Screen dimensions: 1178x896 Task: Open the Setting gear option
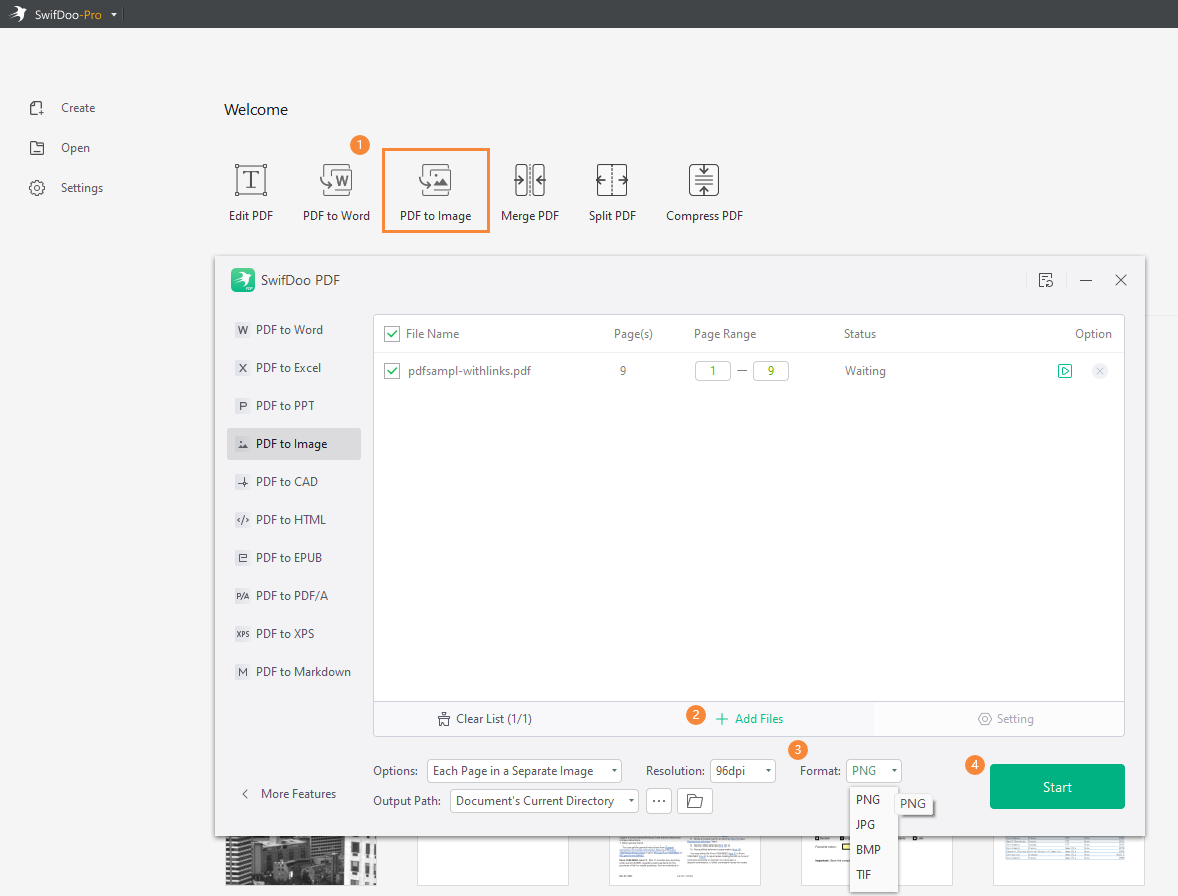pos(1005,719)
